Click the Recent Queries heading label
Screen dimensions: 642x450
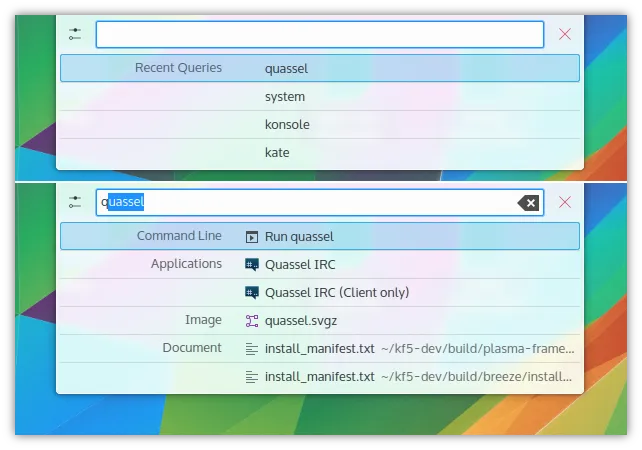(x=178, y=68)
